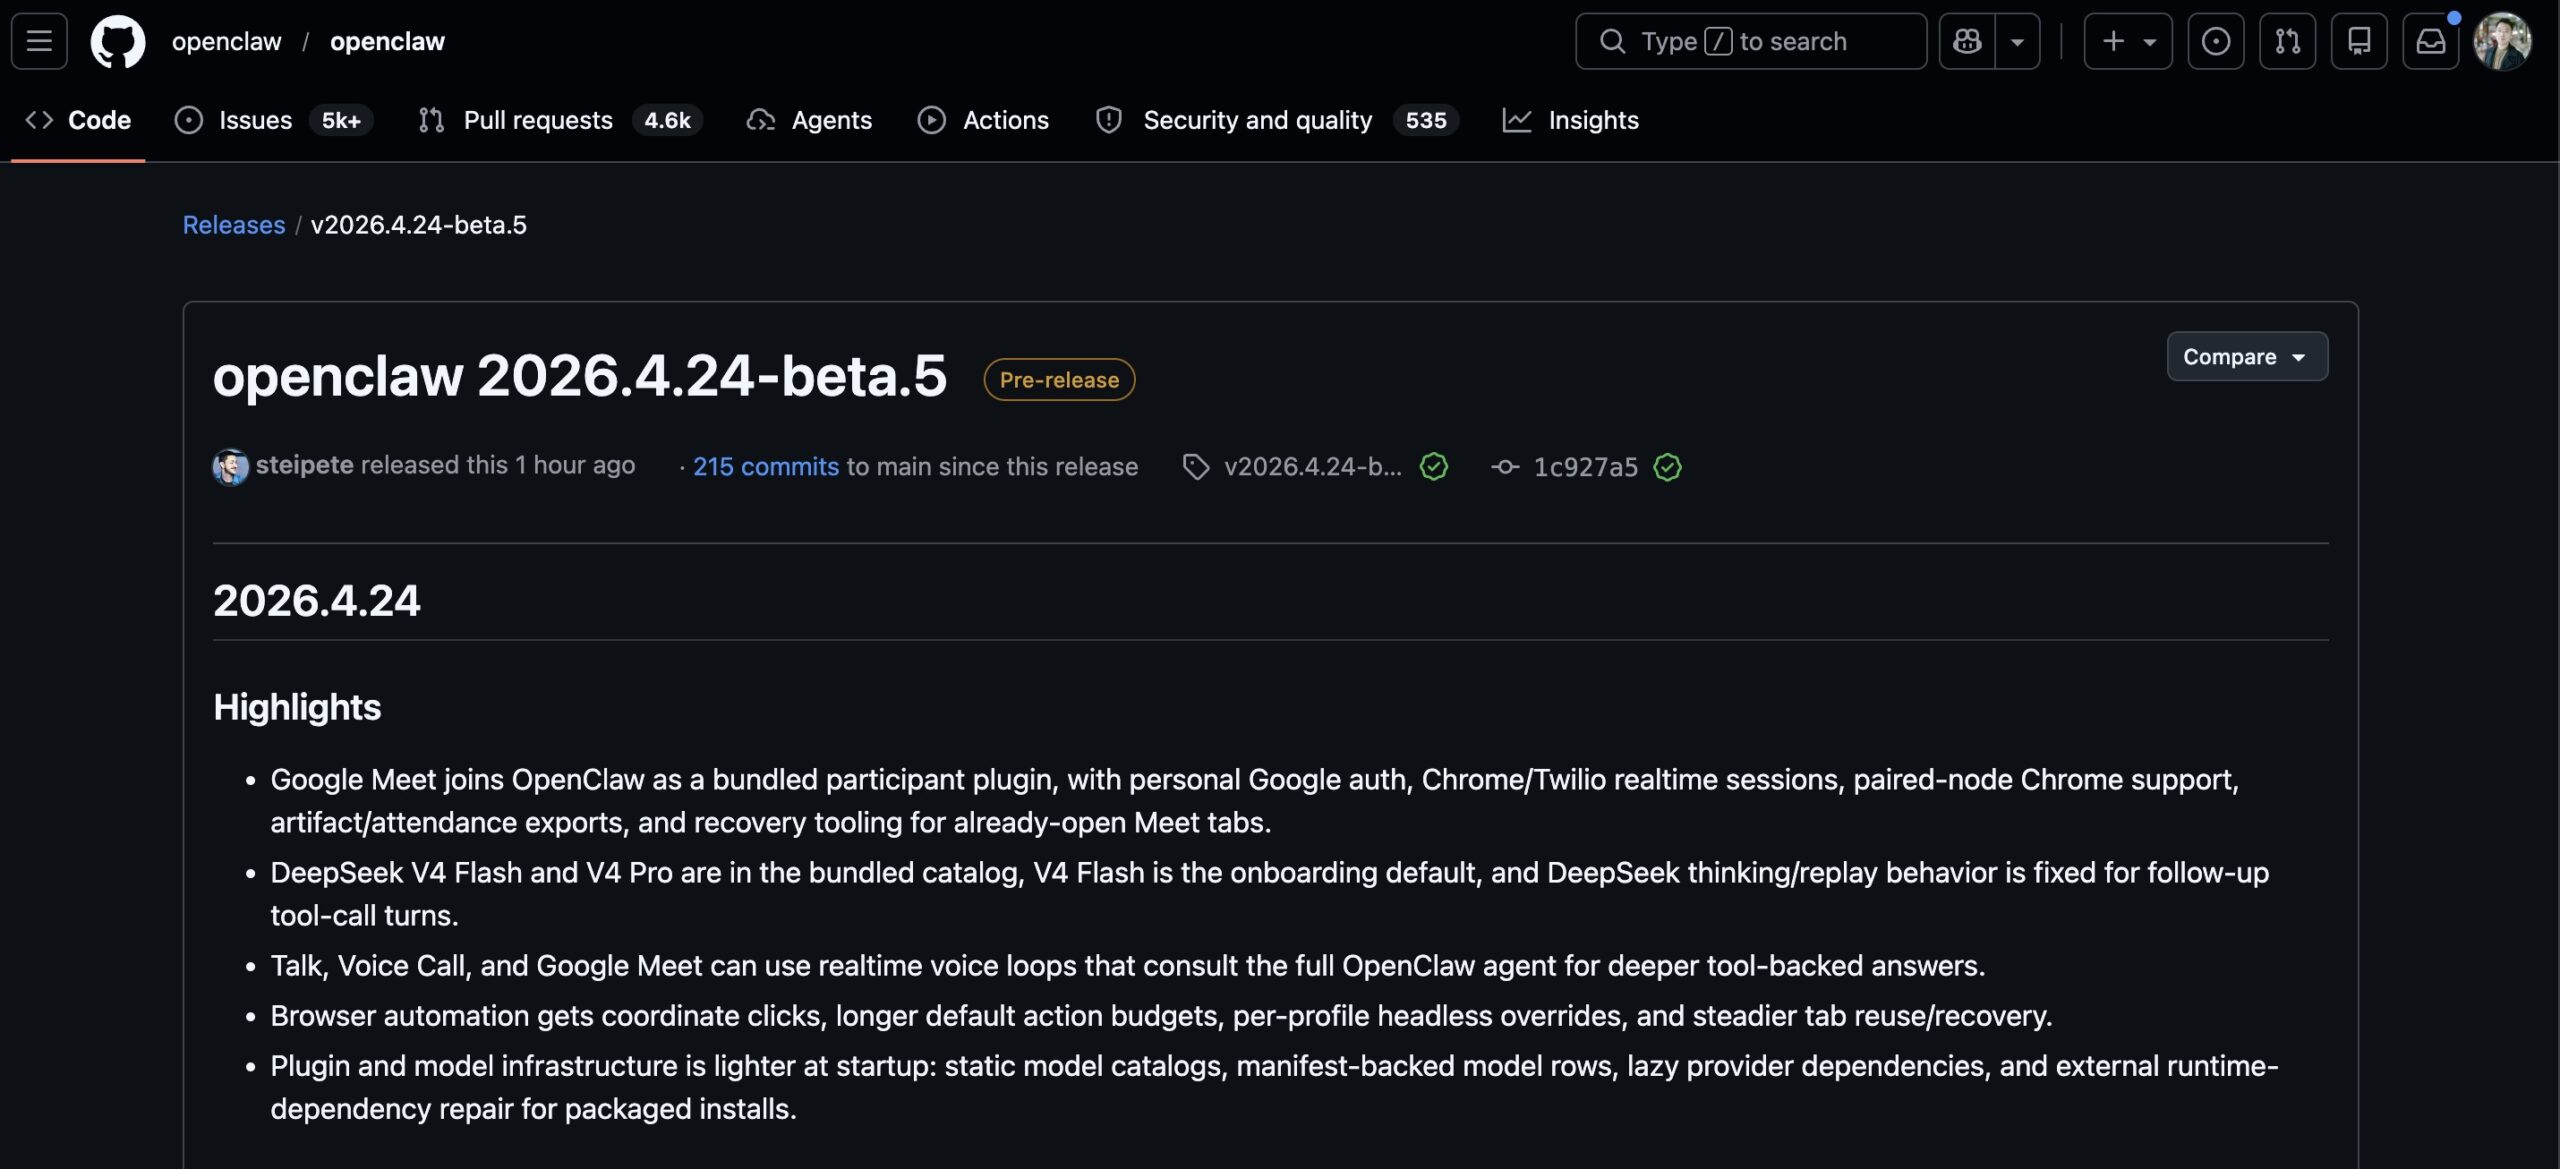This screenshot has height=1169, width=2560.
Task: Open steipete's profile link
Action: coord(304,465)
